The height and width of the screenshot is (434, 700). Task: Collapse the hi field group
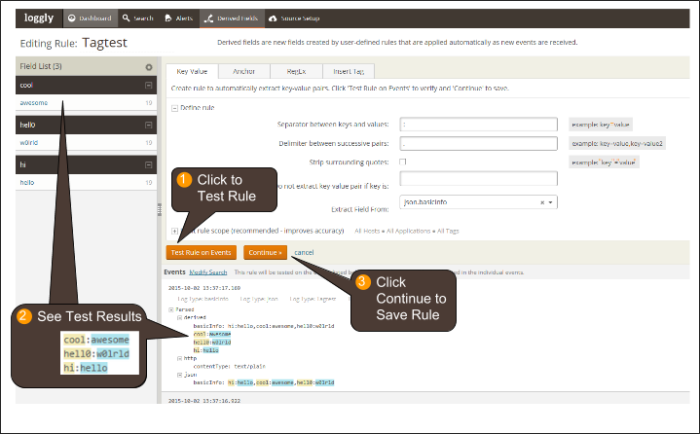coord(149,164)
